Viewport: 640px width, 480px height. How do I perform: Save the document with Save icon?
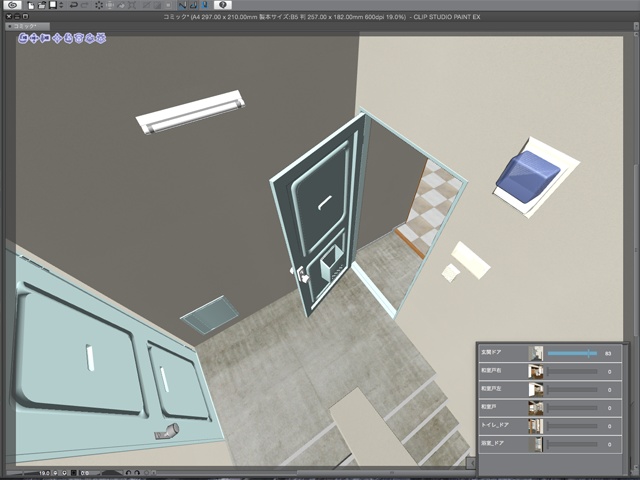click(x=53, y=5)
